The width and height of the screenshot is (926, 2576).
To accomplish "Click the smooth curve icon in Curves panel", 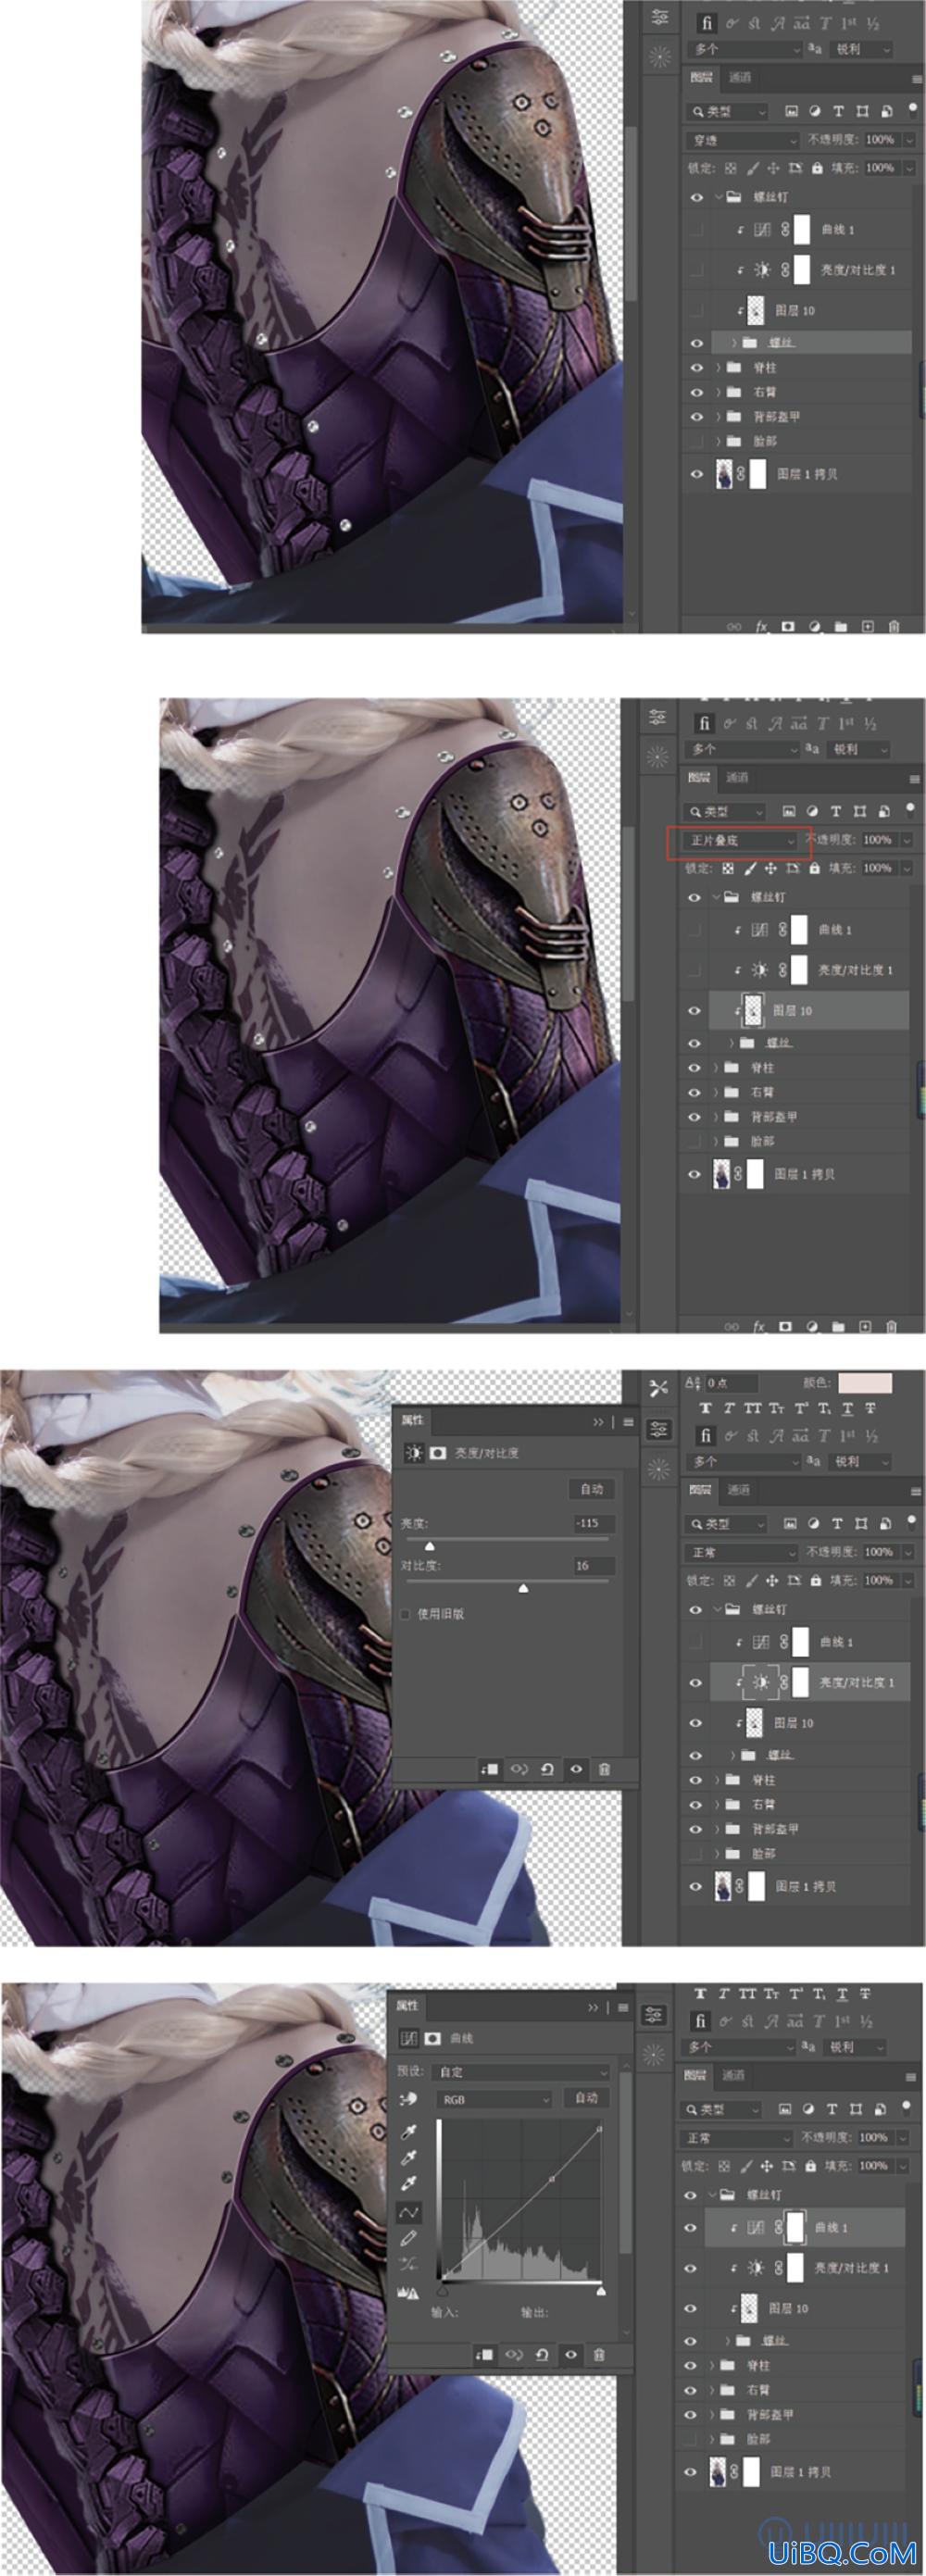I will click(408, 2264).
